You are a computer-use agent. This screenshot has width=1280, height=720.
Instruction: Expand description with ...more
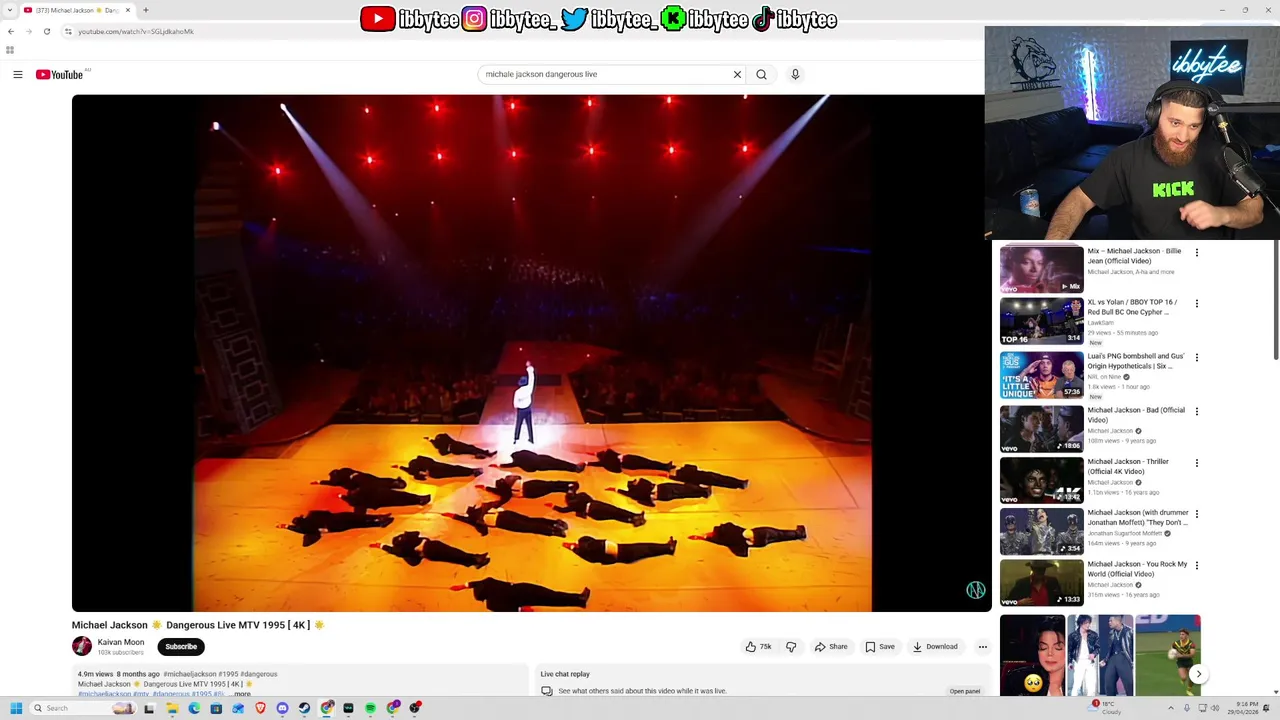pos(240,693)
